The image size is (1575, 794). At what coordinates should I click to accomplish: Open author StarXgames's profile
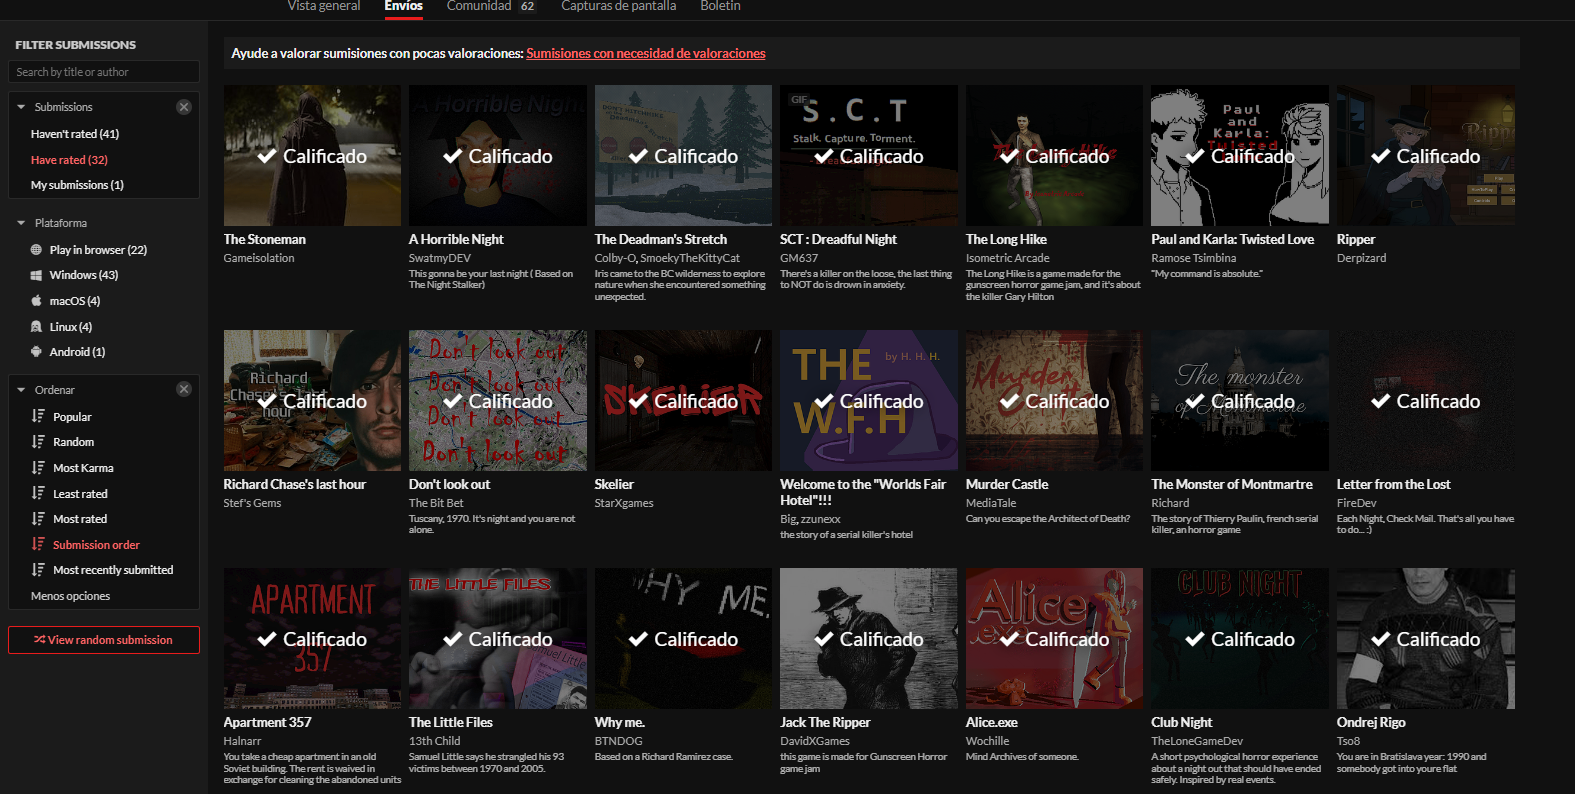(x=624, y=503)
